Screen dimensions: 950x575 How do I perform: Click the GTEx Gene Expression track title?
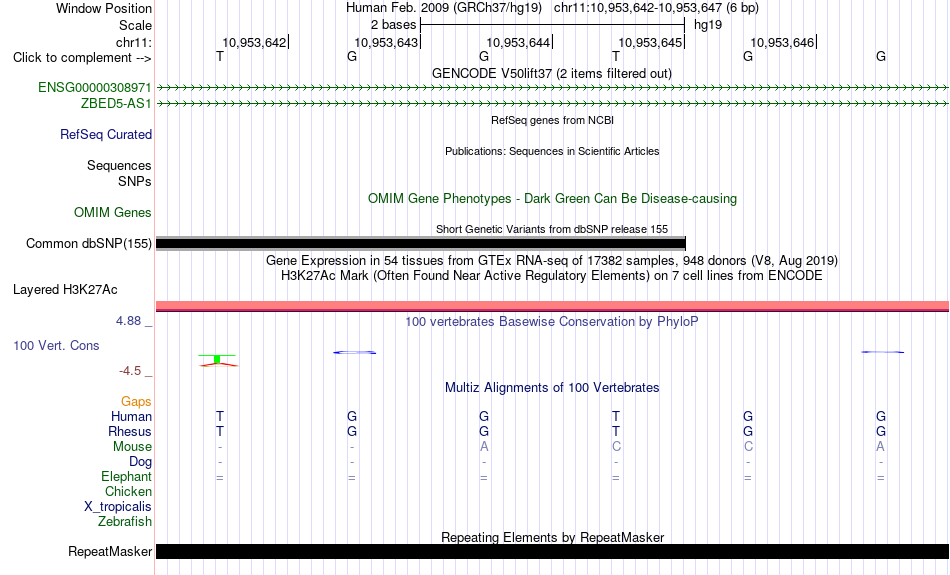552,261
